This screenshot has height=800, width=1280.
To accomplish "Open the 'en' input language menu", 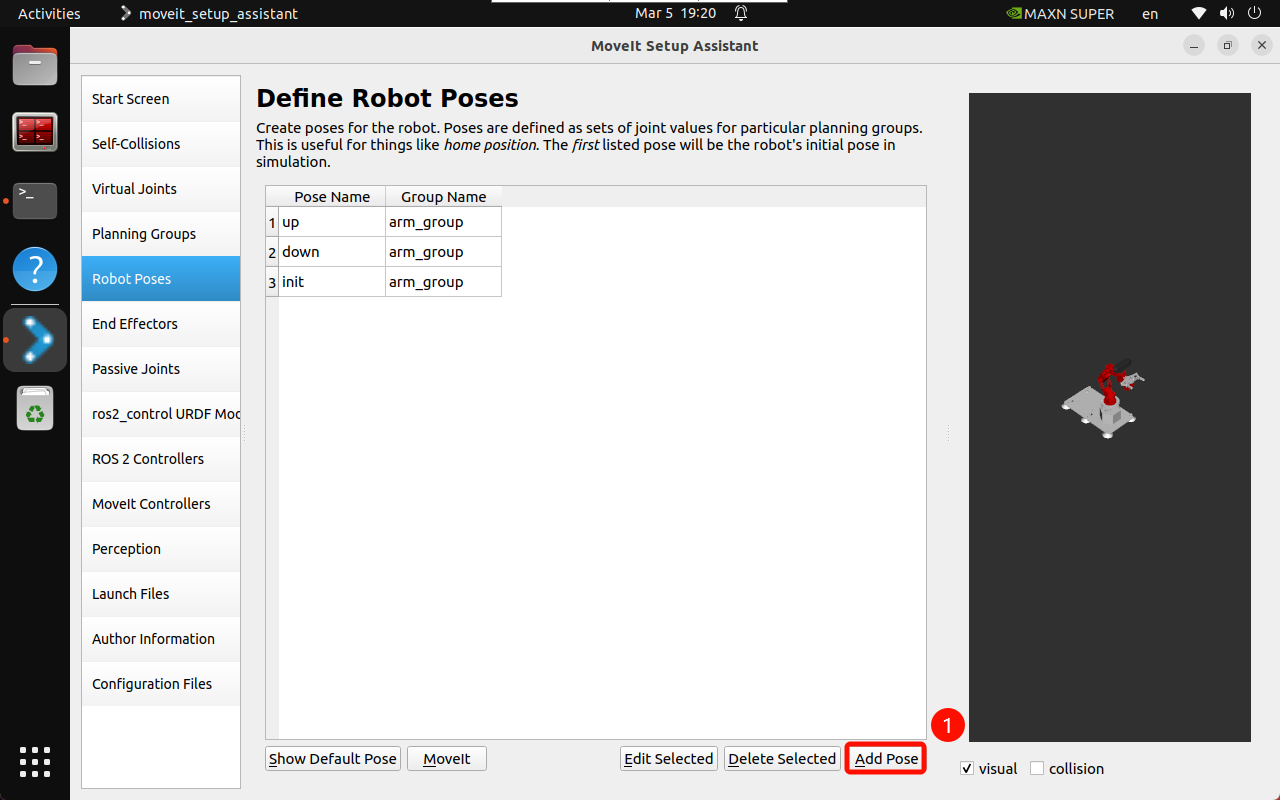I will coord(1150,14).
